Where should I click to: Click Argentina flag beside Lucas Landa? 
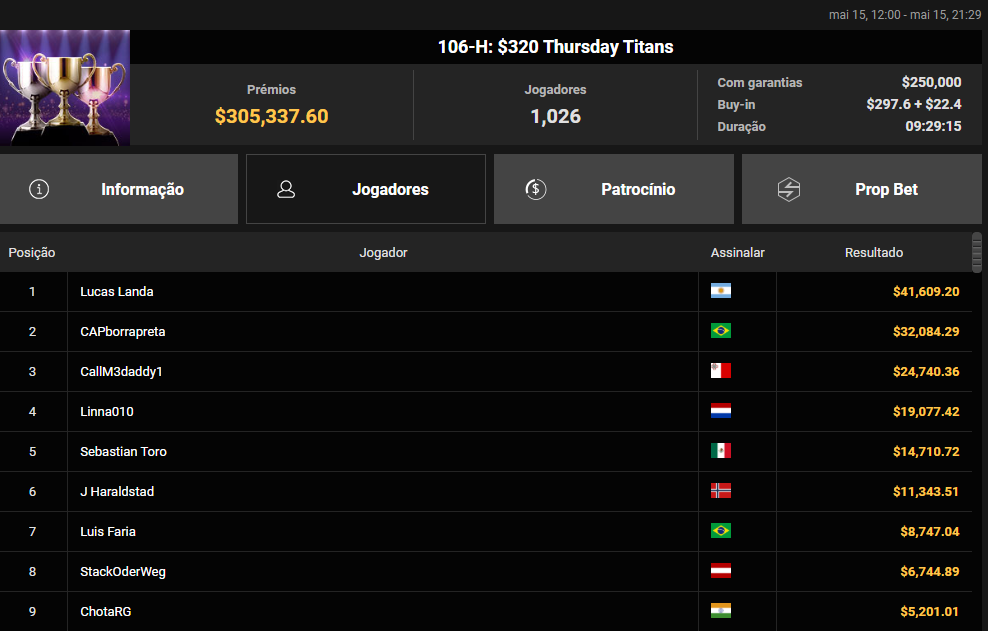point(720,291)
